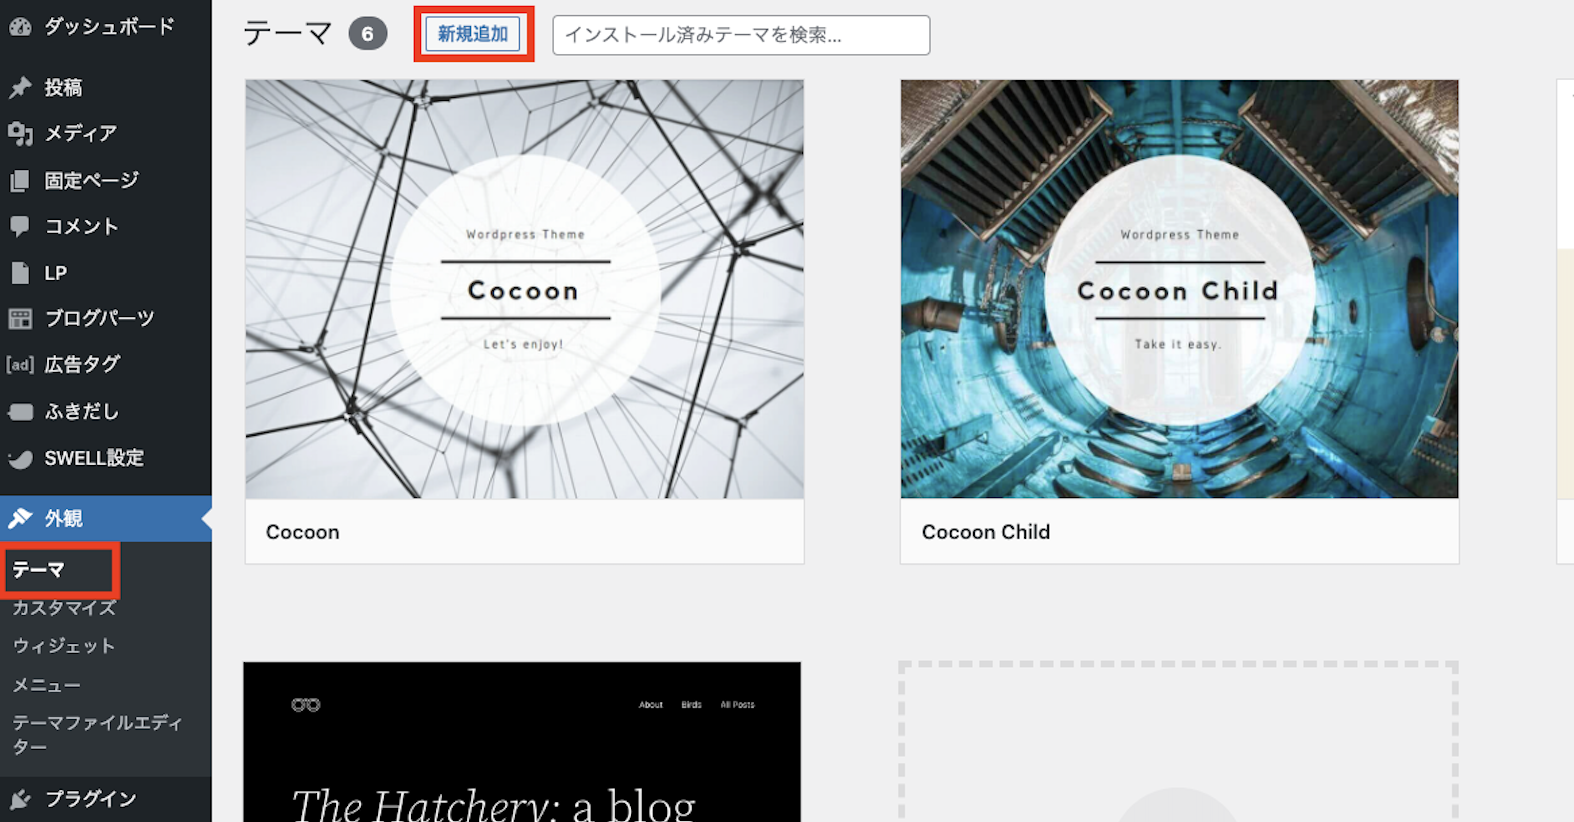Viewport: 1574px width, 822px height.
Task: Click the SWELL設定 swoosh icon
Action: [x=20, y=459]
